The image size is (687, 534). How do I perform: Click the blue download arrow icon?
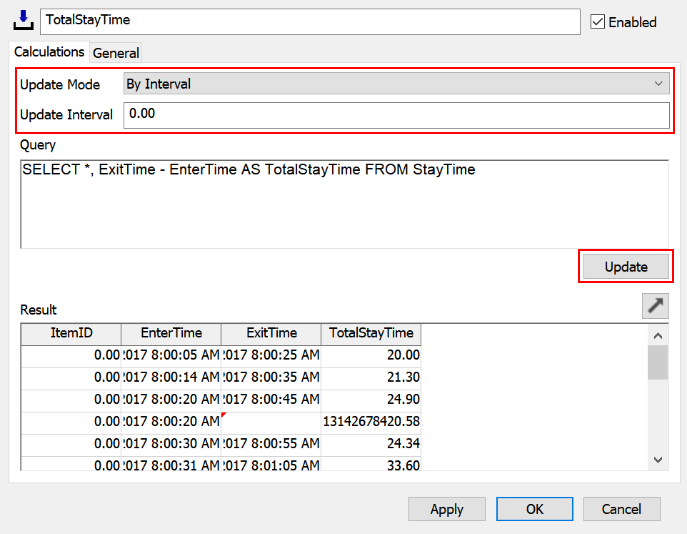pyautogui.click(x=24, y=20)
